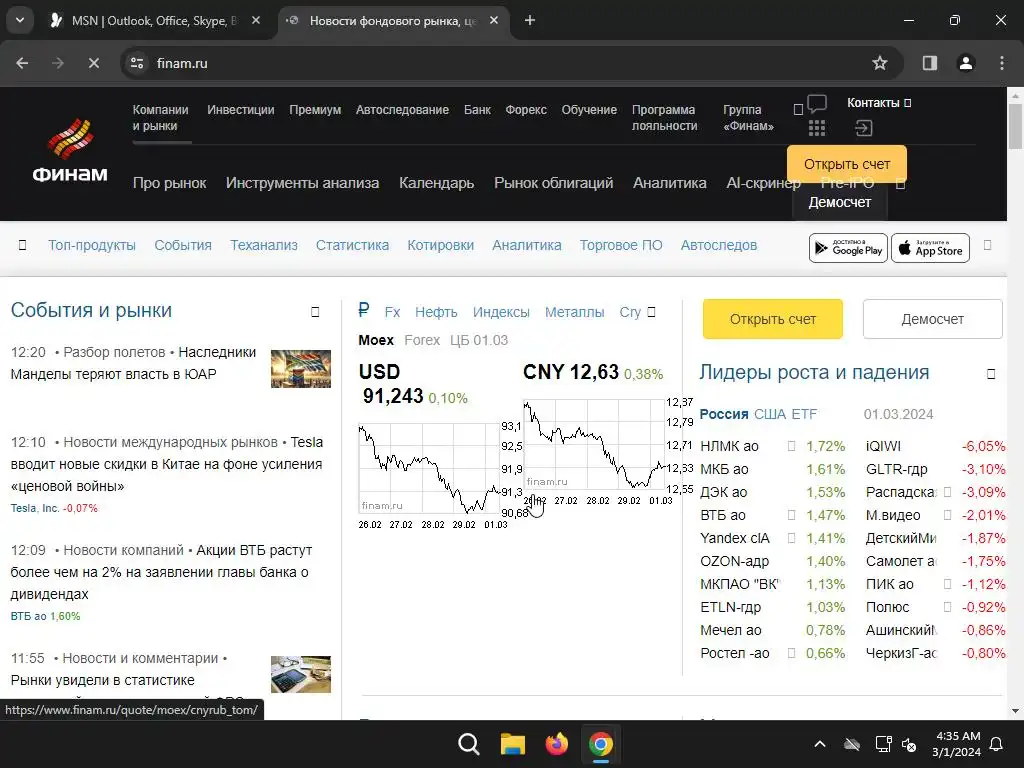The height and width of the screenshot is (768, 1024).
Task: Open a new browser tab
Action: click(530, 20)
